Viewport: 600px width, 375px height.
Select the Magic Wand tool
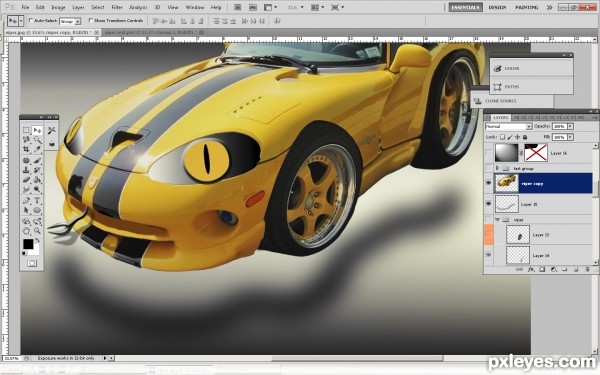pyautogui.click(x=37, y=140)
